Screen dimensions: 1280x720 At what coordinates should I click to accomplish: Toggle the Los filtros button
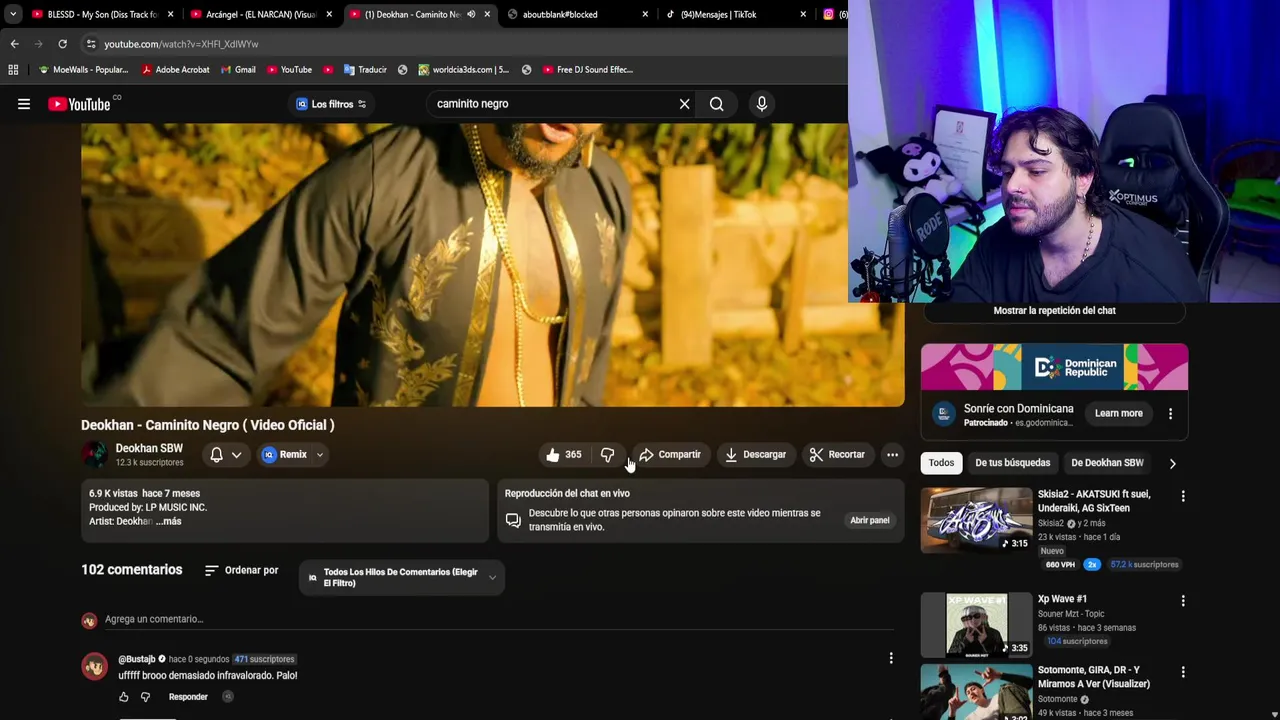(x=330, y=104)
